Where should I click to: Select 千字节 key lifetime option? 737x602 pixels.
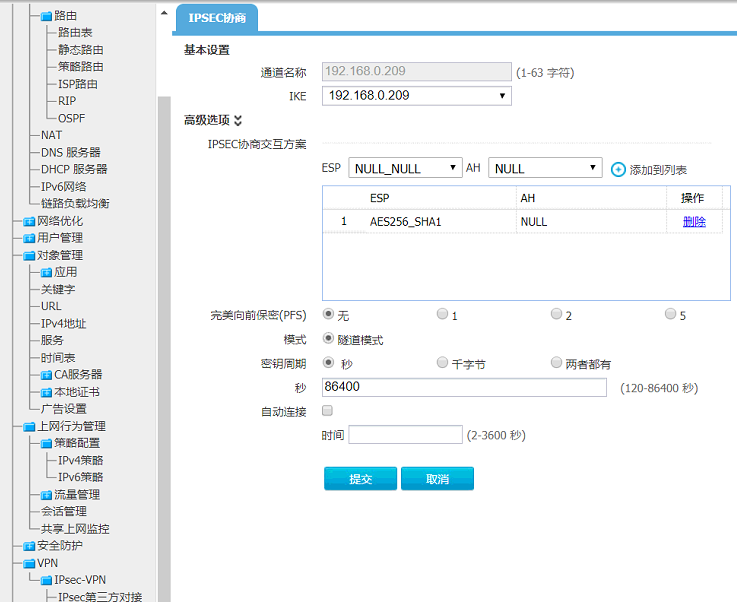(x=443, y=363)
